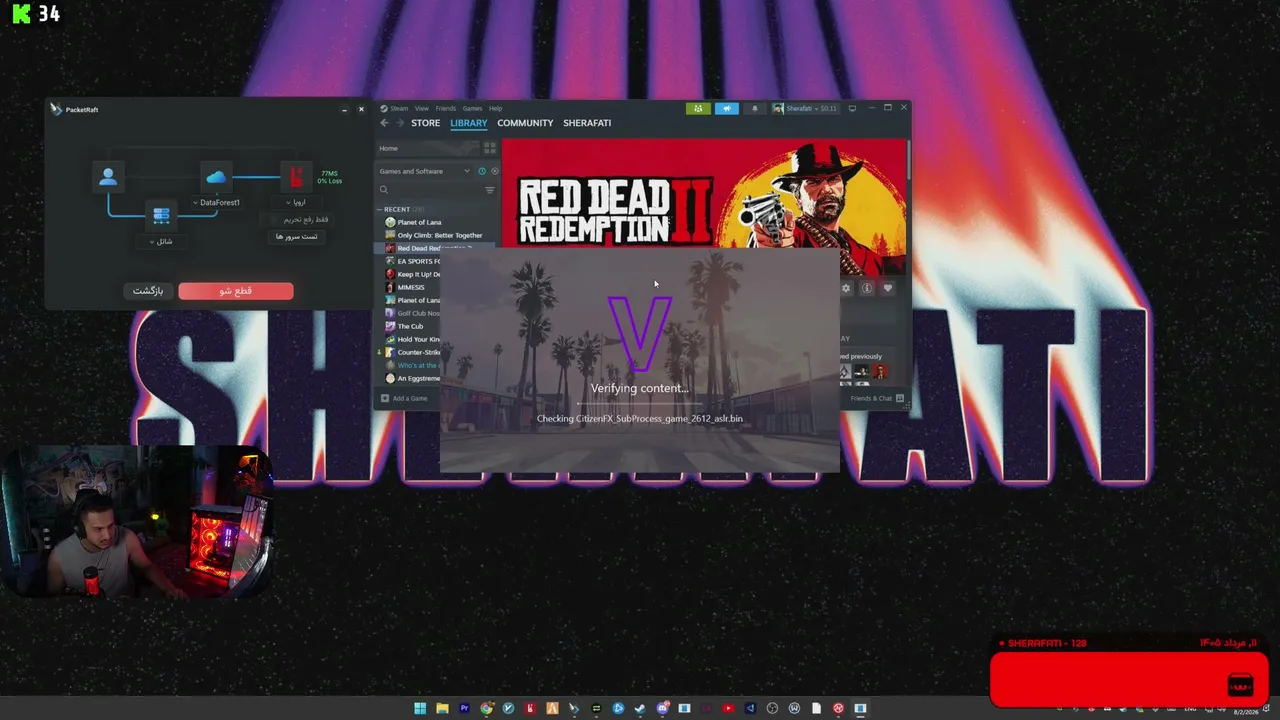This screenshot has width=1280, height=720.
Task: Open the Sherafati account dropdown in Steam
Action: pyautogui.click(x=805, y=108)
